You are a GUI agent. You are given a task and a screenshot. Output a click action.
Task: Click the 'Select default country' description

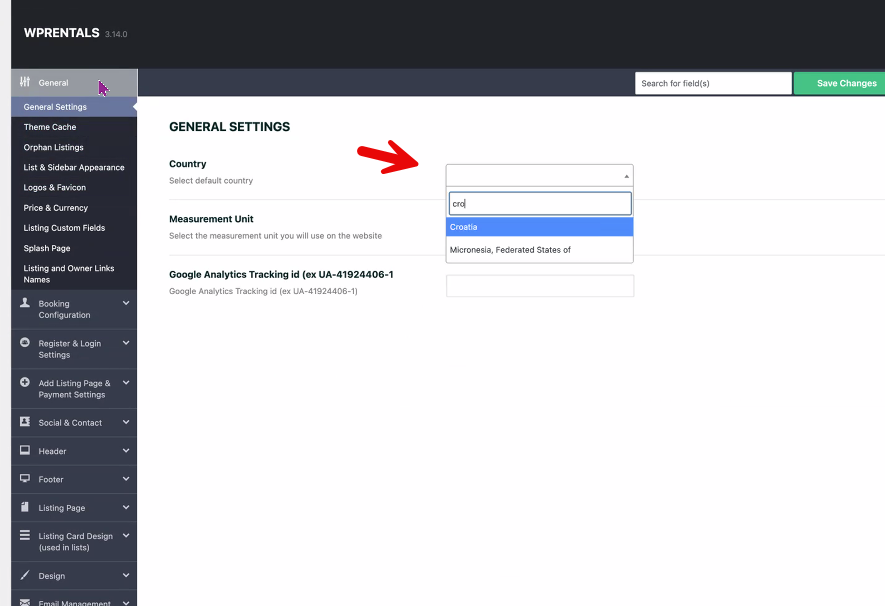pos(211,181)
